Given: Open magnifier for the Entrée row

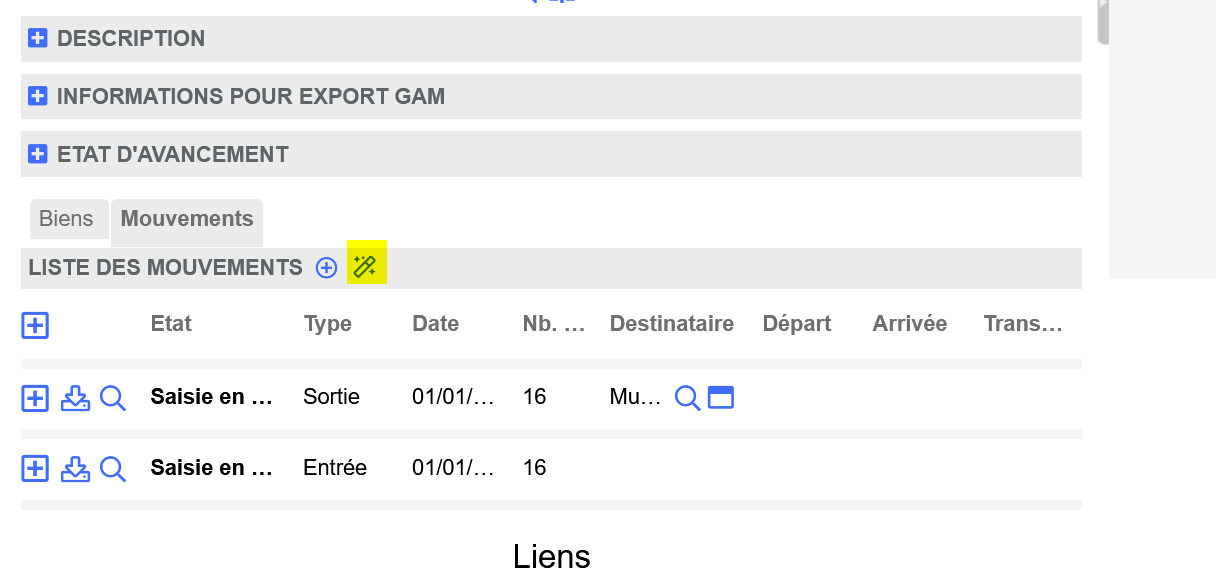Looking at the screenshot, I should pos(113,468).
